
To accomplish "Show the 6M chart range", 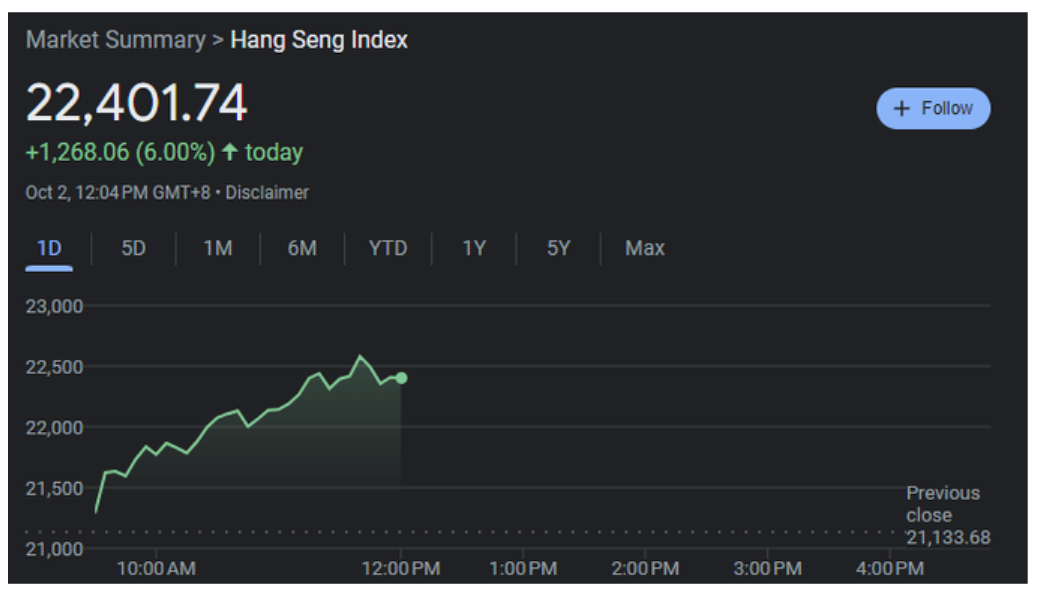I will [302, 249].
